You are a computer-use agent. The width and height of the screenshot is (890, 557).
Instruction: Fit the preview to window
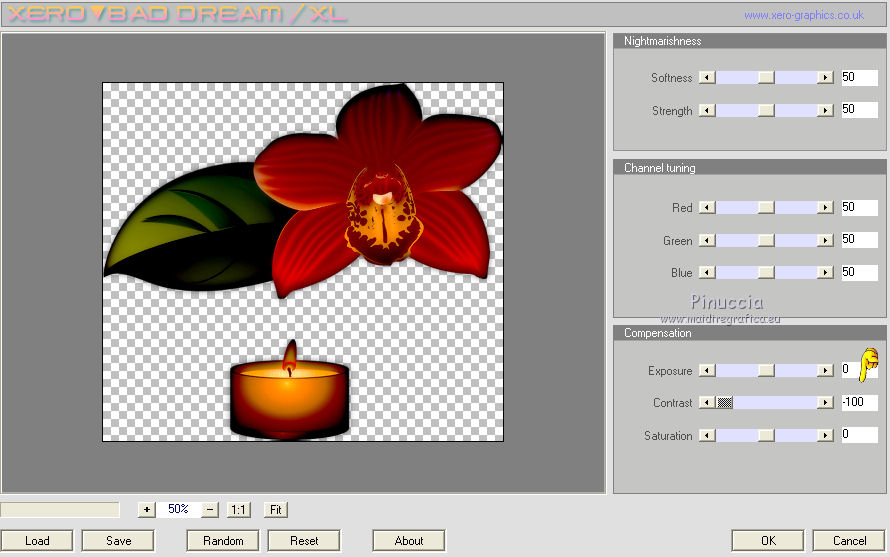[277, 509]
